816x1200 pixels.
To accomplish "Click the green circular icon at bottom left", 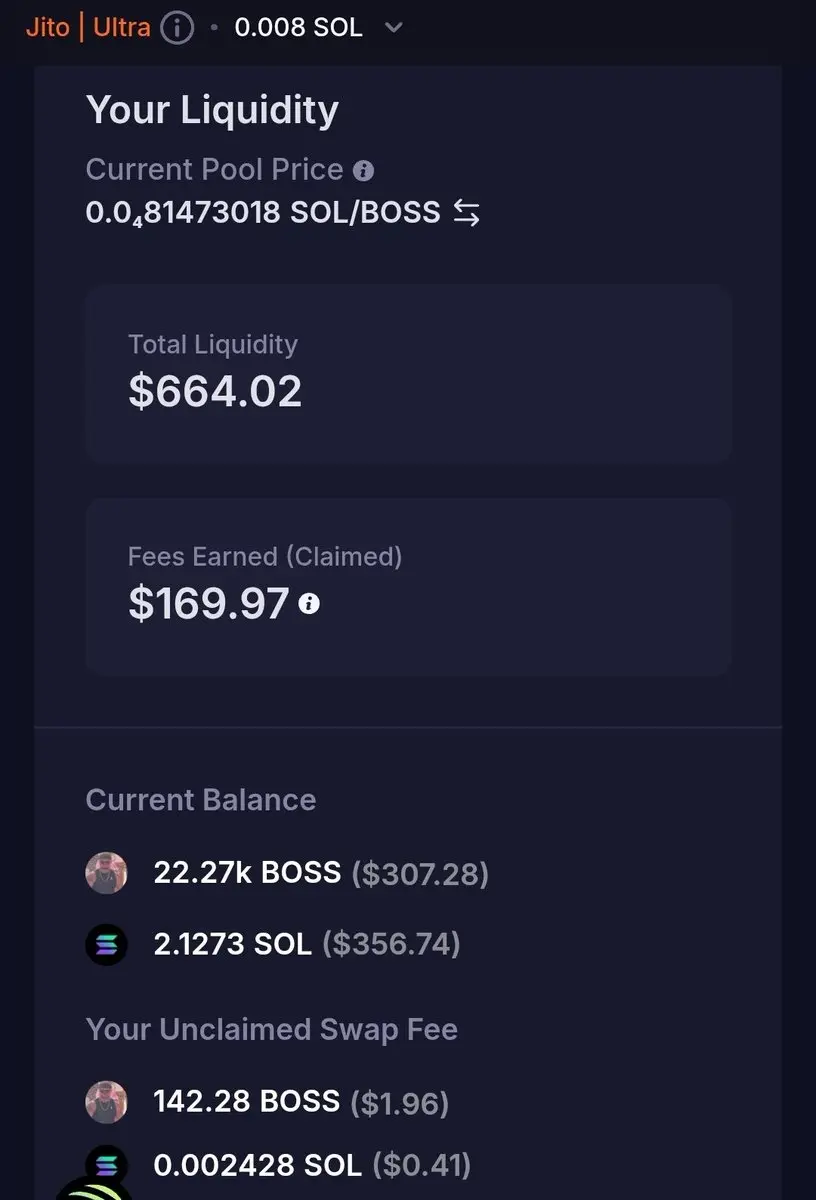I will (95, 1190).
